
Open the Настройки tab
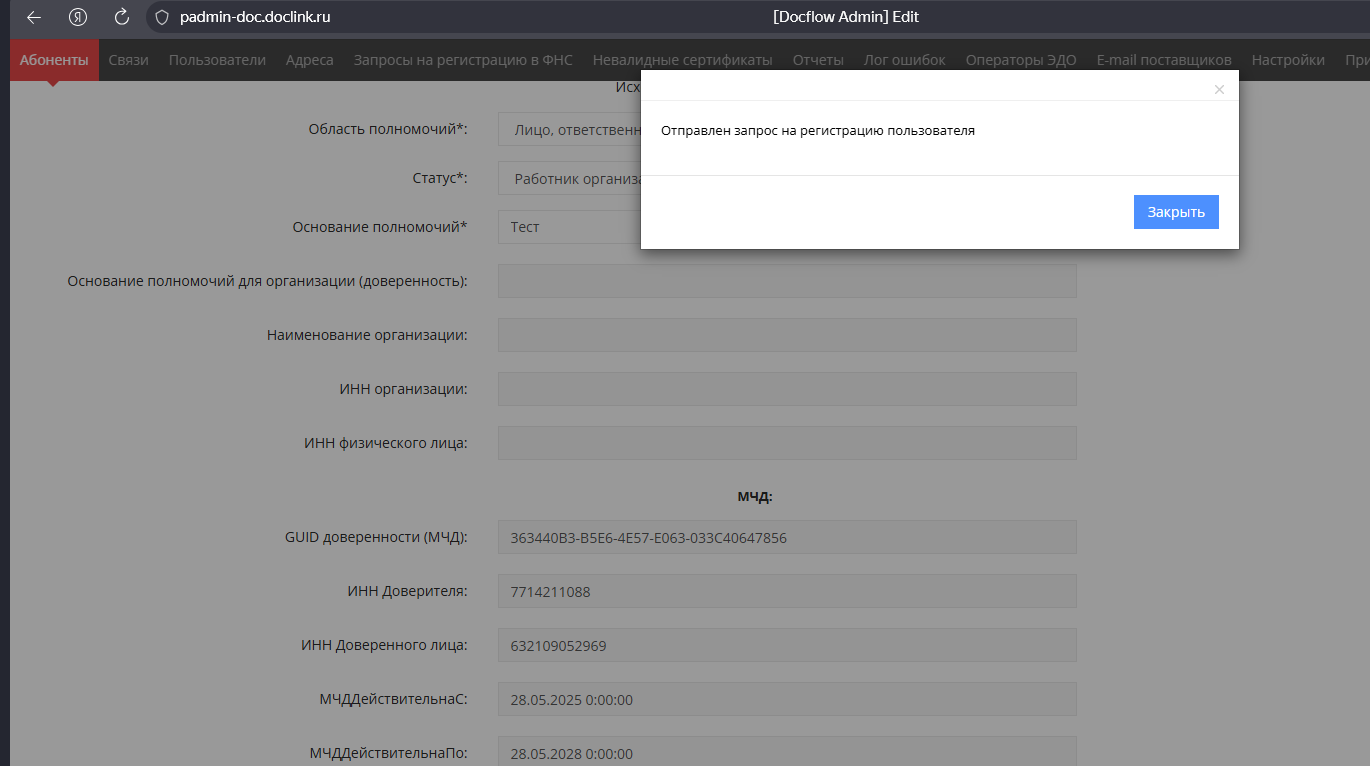click(x=1288, y=60)
